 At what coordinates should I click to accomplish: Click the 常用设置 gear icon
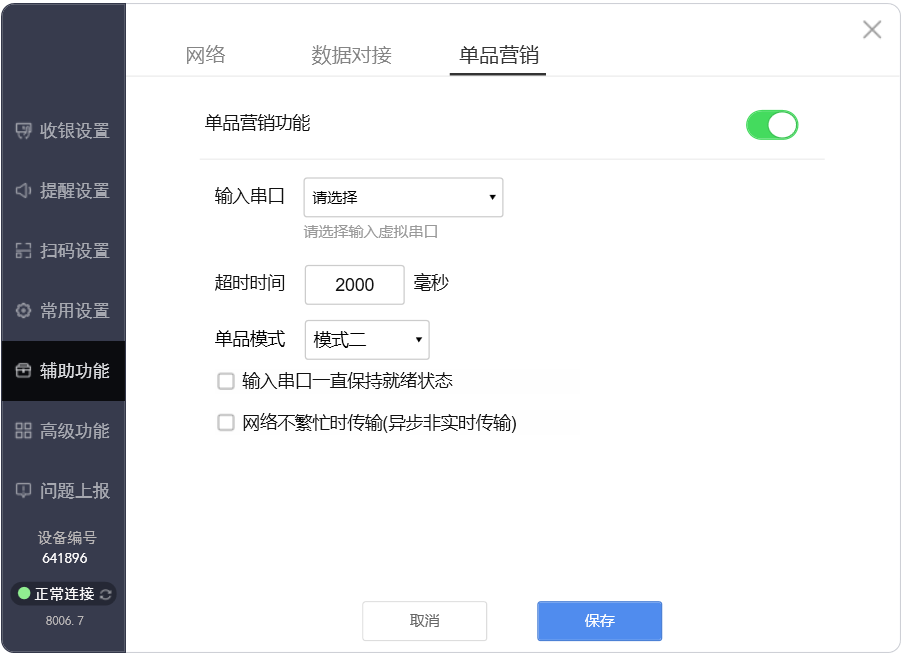[x=23, y=311]
